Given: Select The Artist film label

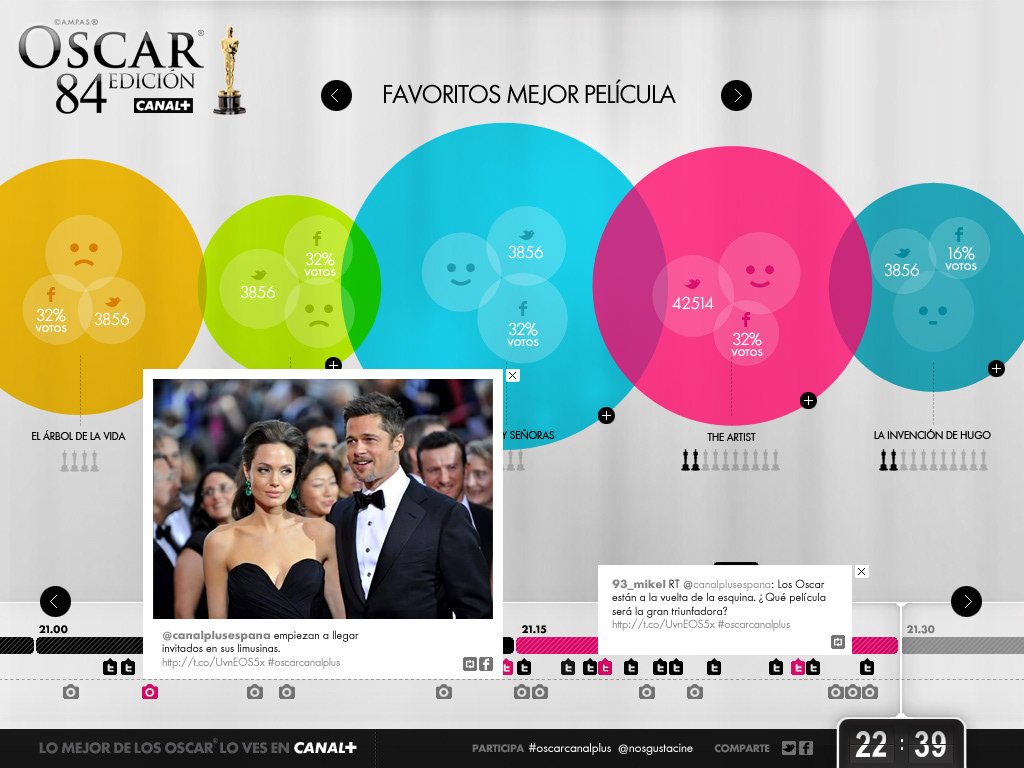Looking at the screenshot, I should (731, 437).
